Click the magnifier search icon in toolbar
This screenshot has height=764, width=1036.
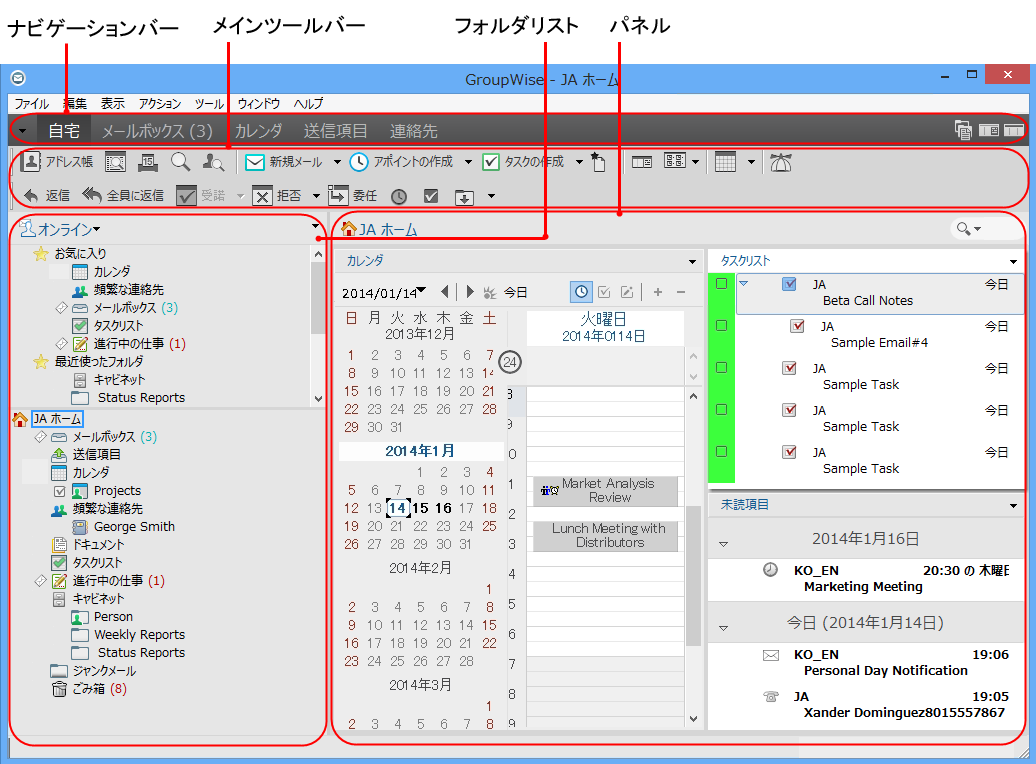click(180, 162)
